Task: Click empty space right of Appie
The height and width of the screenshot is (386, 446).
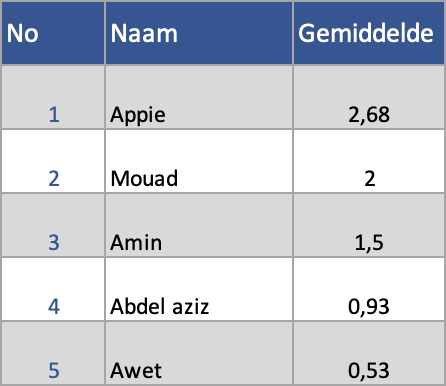Action: [229, 114]
